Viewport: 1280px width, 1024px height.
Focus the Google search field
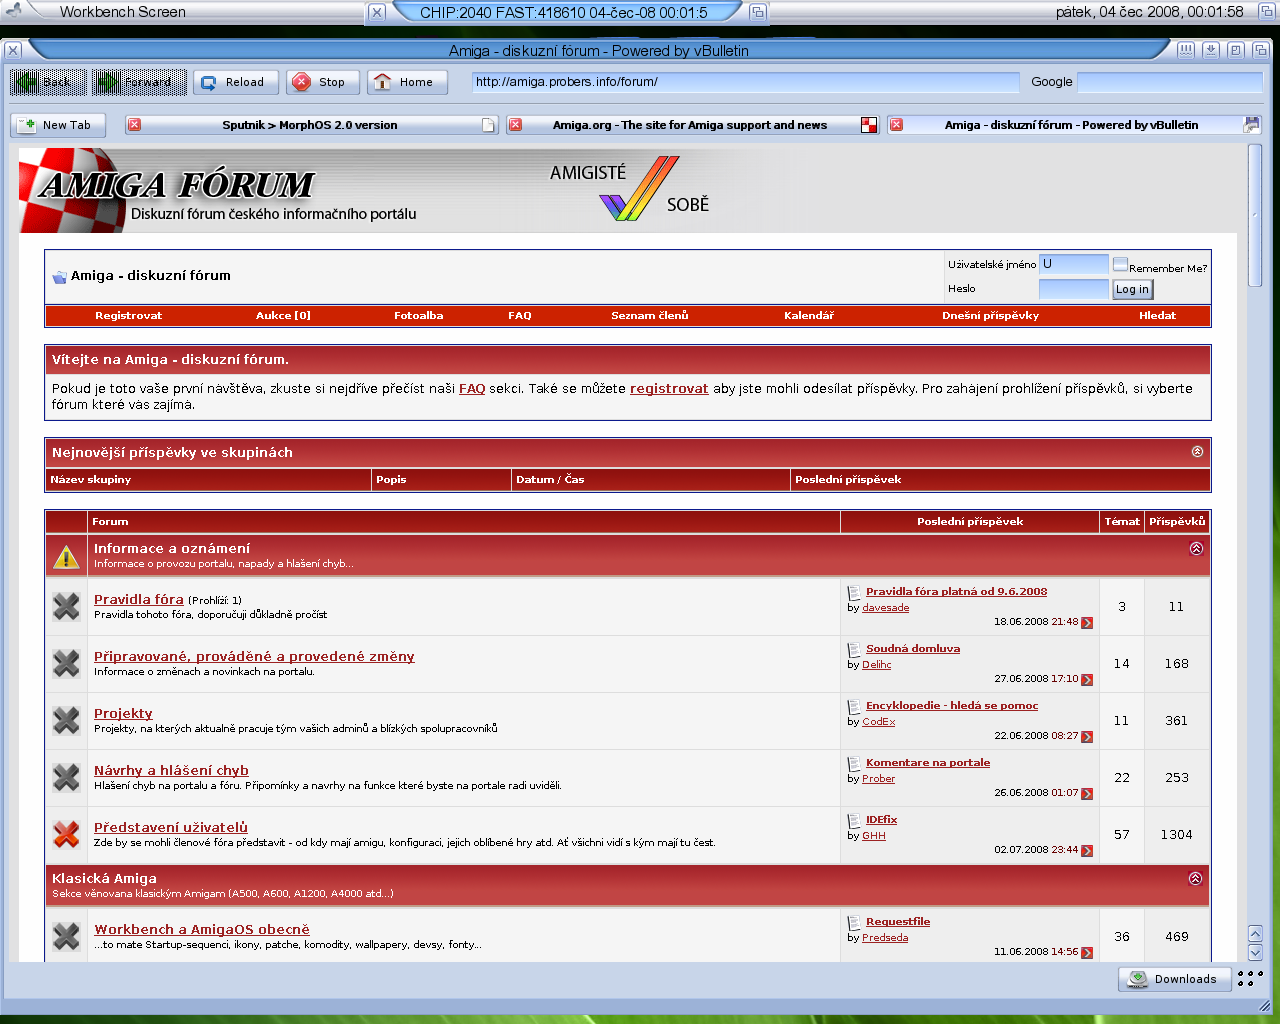point(1169,82)
